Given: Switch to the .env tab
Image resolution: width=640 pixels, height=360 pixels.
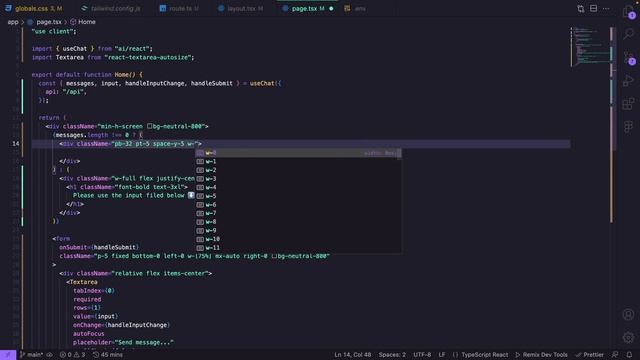Looking at the screenshot, I should pos(356,8).
